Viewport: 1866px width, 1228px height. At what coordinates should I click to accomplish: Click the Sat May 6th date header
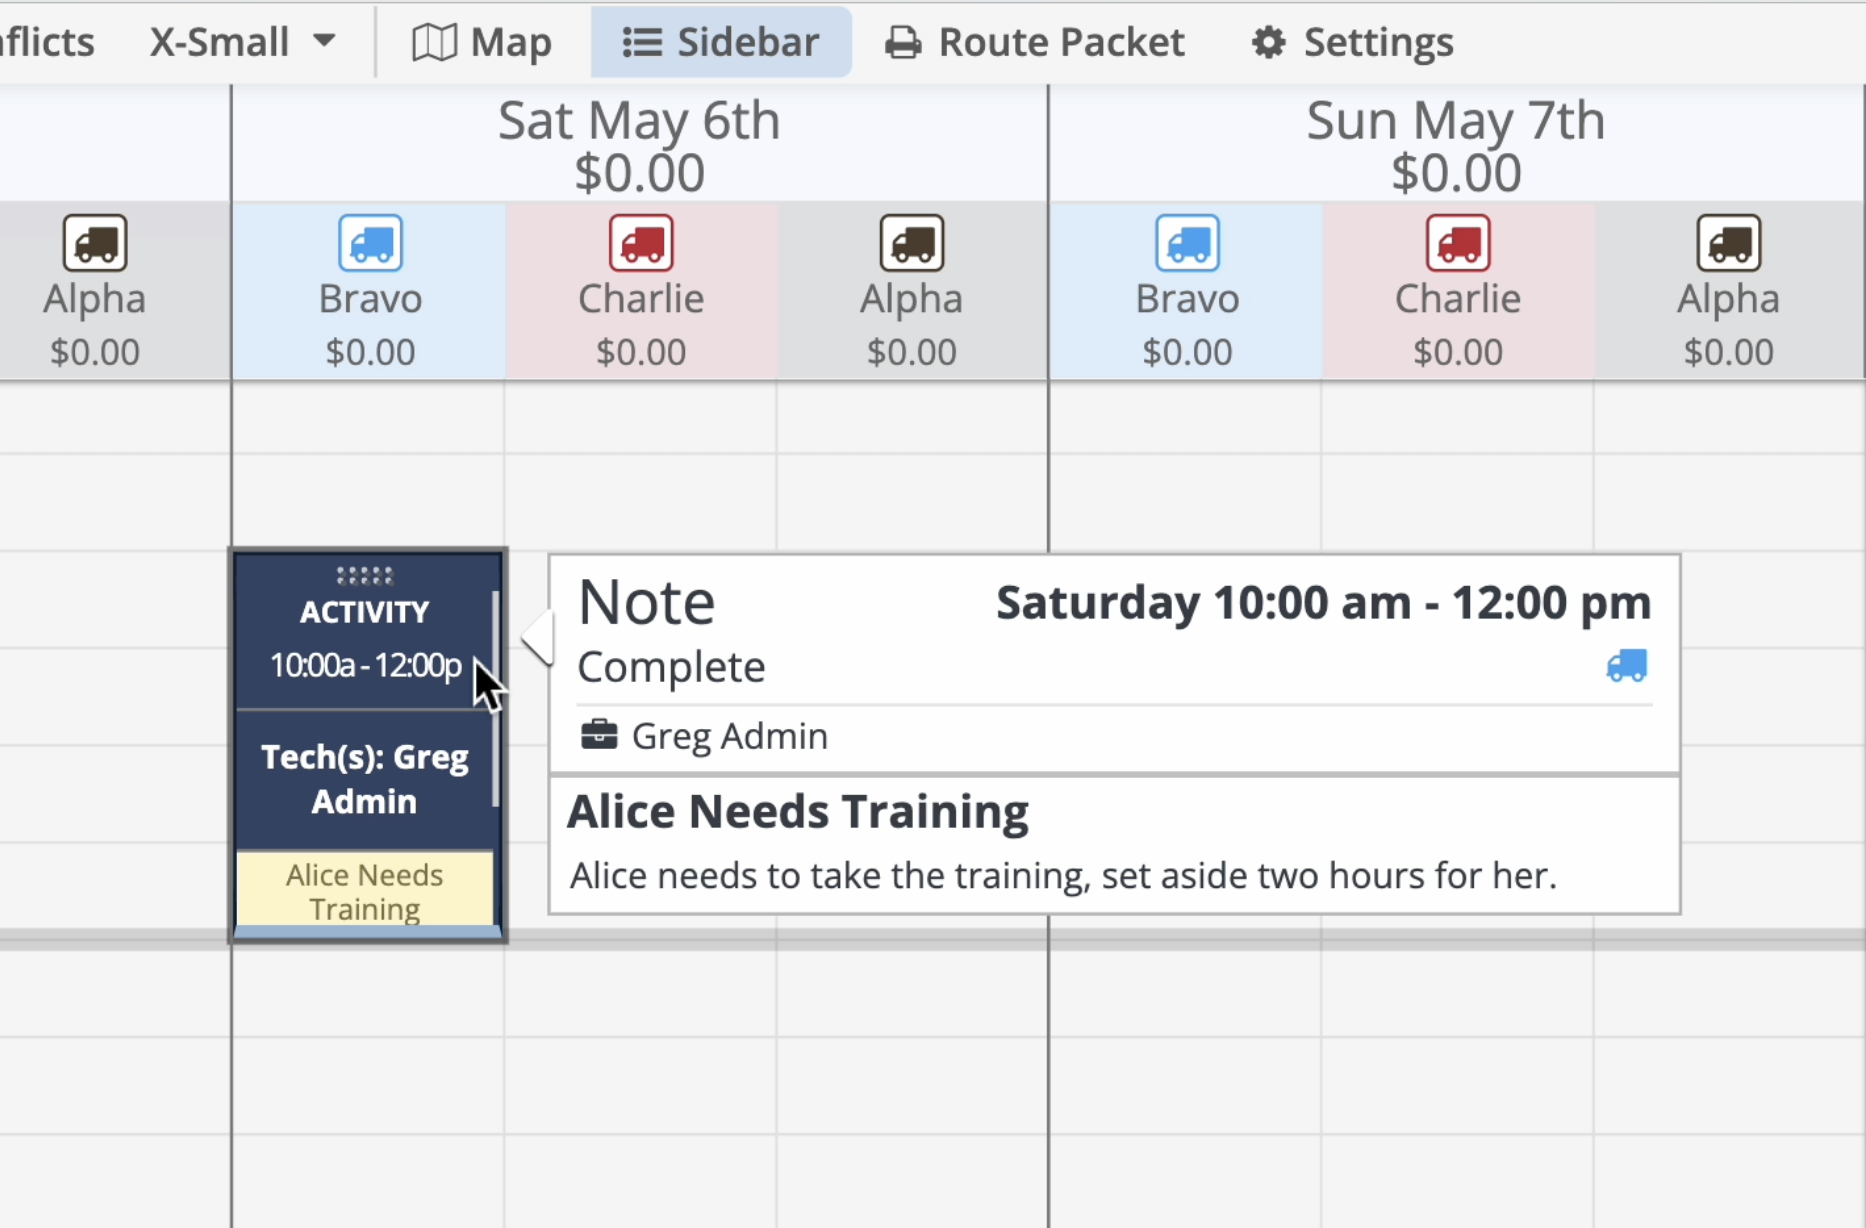coord(639,121)
